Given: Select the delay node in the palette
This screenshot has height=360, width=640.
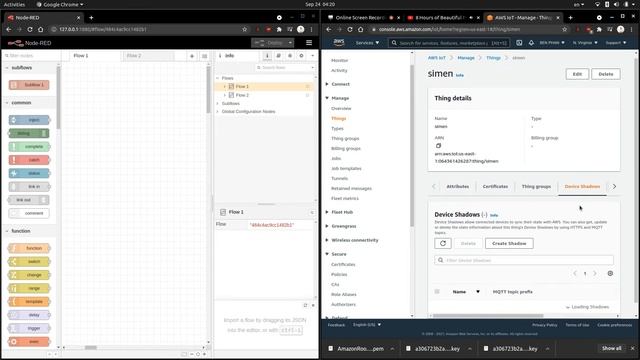Looking at the screenshot, I should coord(29,315).
